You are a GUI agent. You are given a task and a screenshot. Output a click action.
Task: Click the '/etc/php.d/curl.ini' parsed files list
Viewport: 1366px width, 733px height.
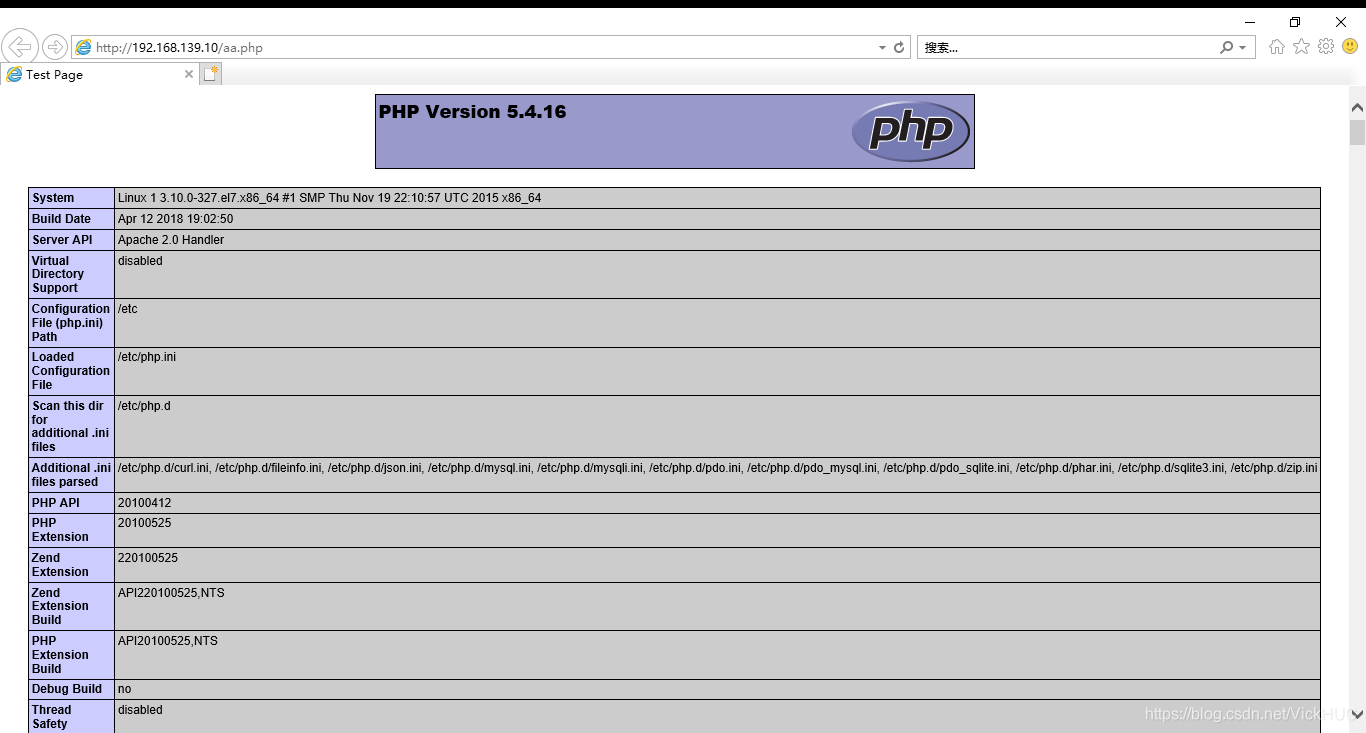(x=717, y=468)
